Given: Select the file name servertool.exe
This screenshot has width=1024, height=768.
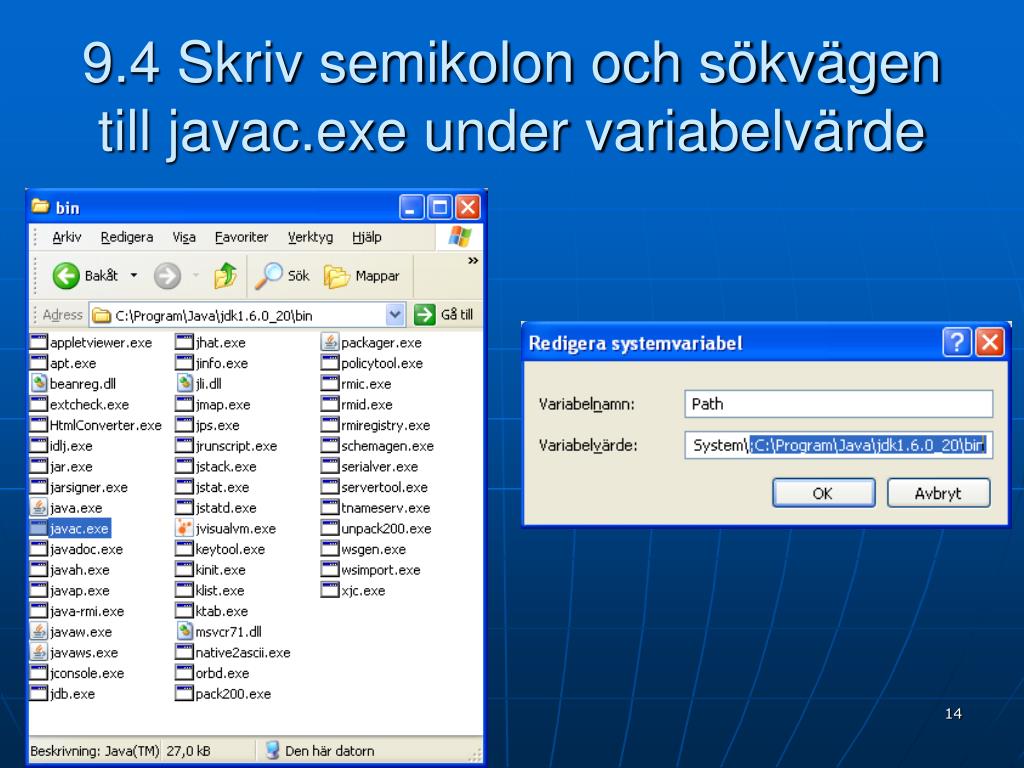Looking at the screenshot, I should tap(385, 487).
